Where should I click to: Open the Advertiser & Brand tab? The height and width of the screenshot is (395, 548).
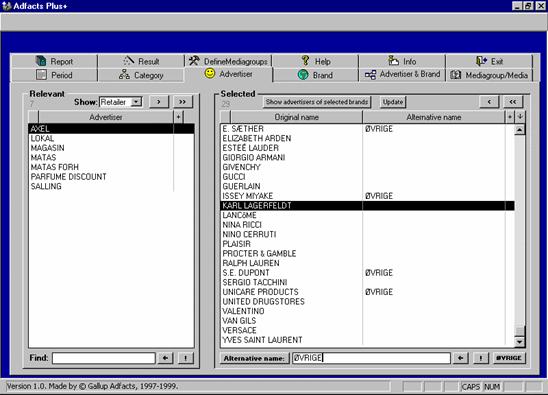402,74
